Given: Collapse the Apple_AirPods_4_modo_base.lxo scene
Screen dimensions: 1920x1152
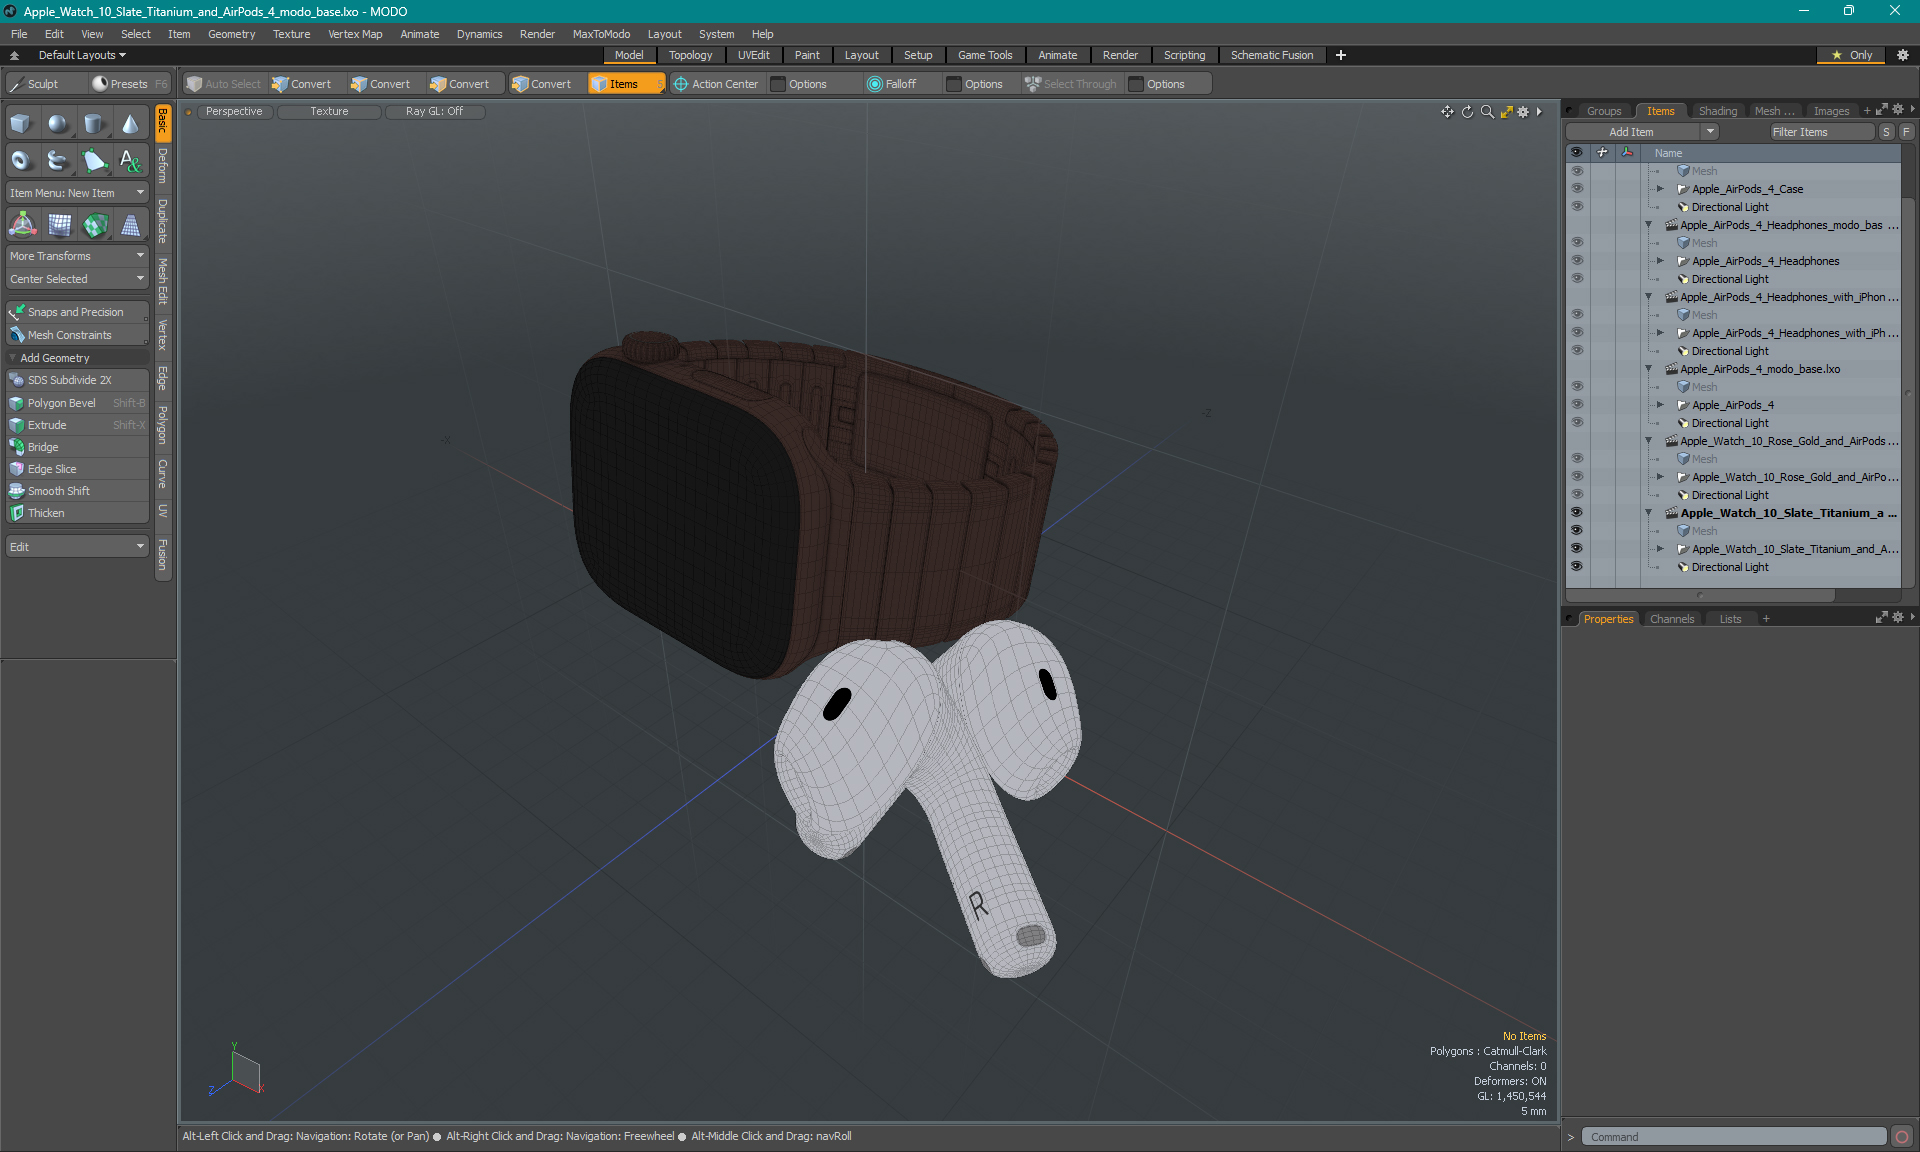Looking at the screenshot, I should 1649,369.
